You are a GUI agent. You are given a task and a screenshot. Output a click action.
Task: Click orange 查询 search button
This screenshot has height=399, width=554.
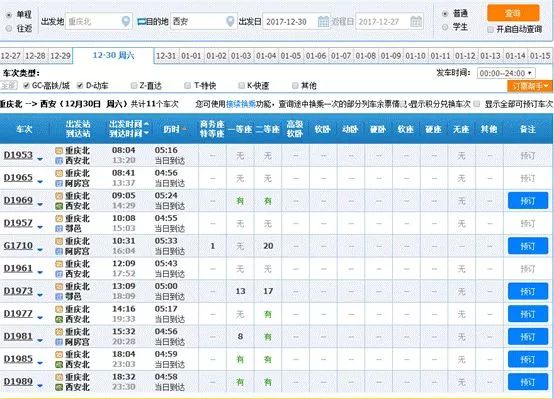click(513, 13)
